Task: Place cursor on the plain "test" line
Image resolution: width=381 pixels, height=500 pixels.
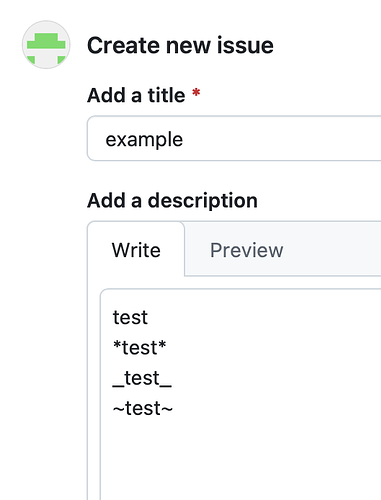Action: point(130,317)
